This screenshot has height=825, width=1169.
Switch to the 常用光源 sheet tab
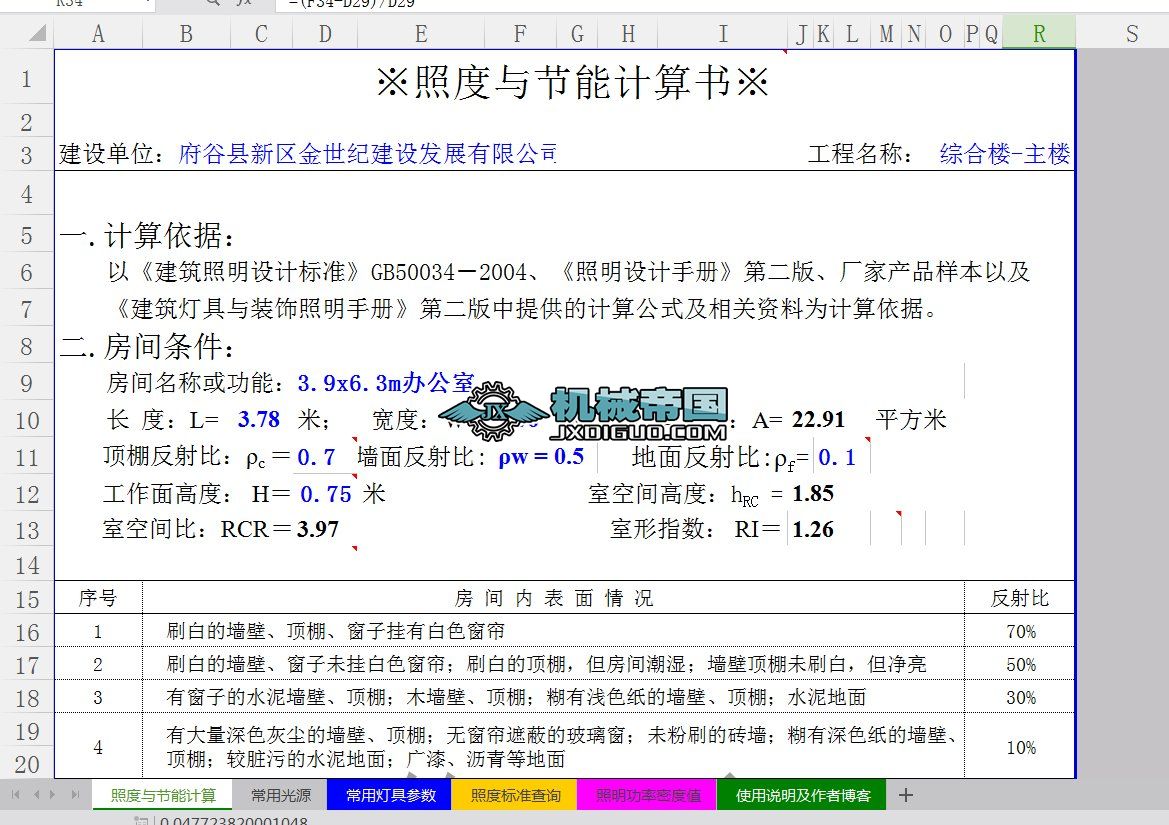point(280,796)
